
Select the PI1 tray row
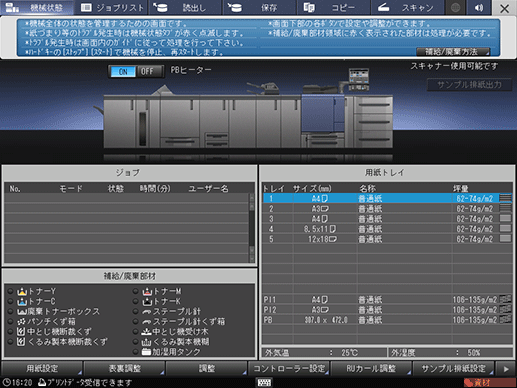388,299
